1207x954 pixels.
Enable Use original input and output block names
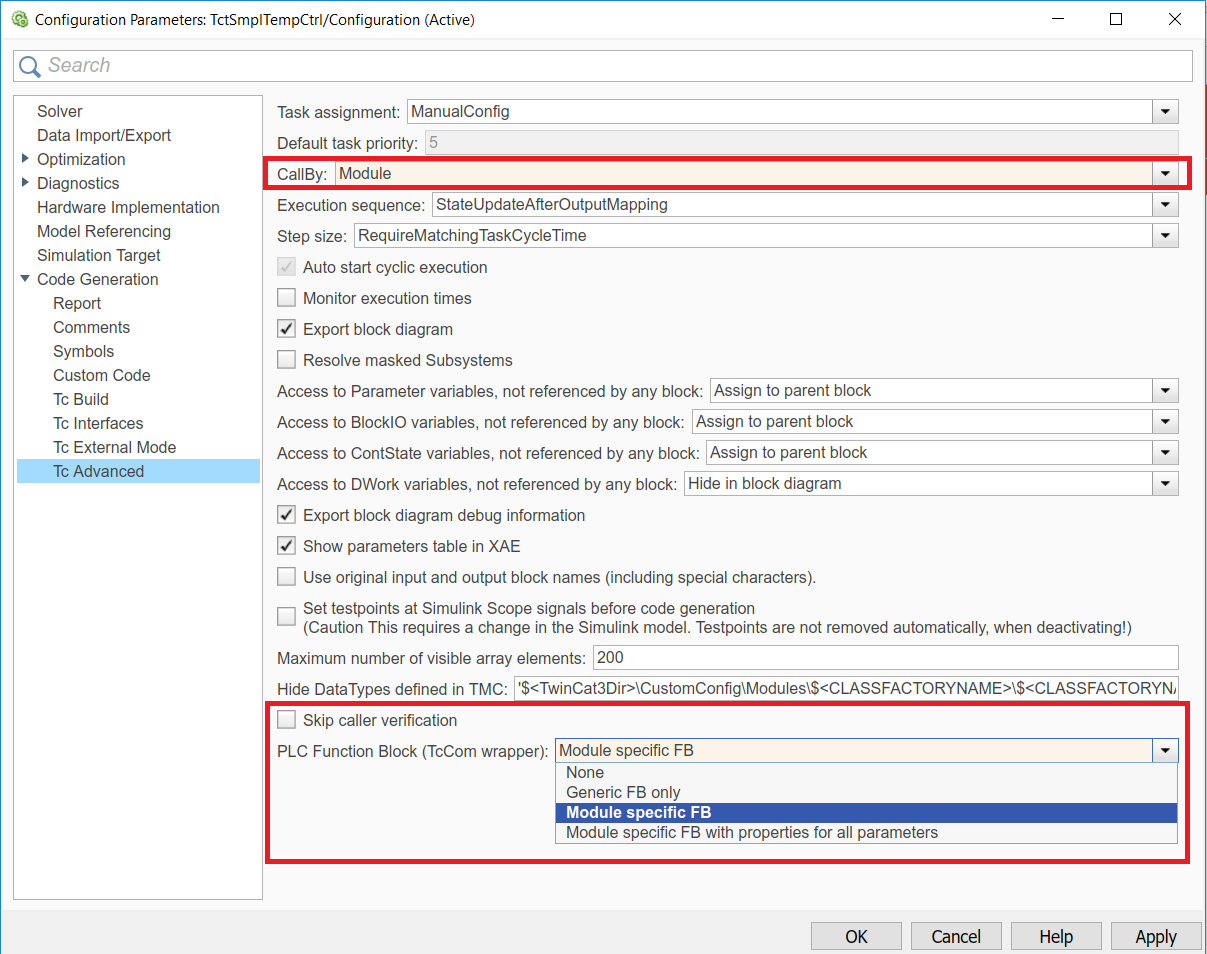pos(286,577)
